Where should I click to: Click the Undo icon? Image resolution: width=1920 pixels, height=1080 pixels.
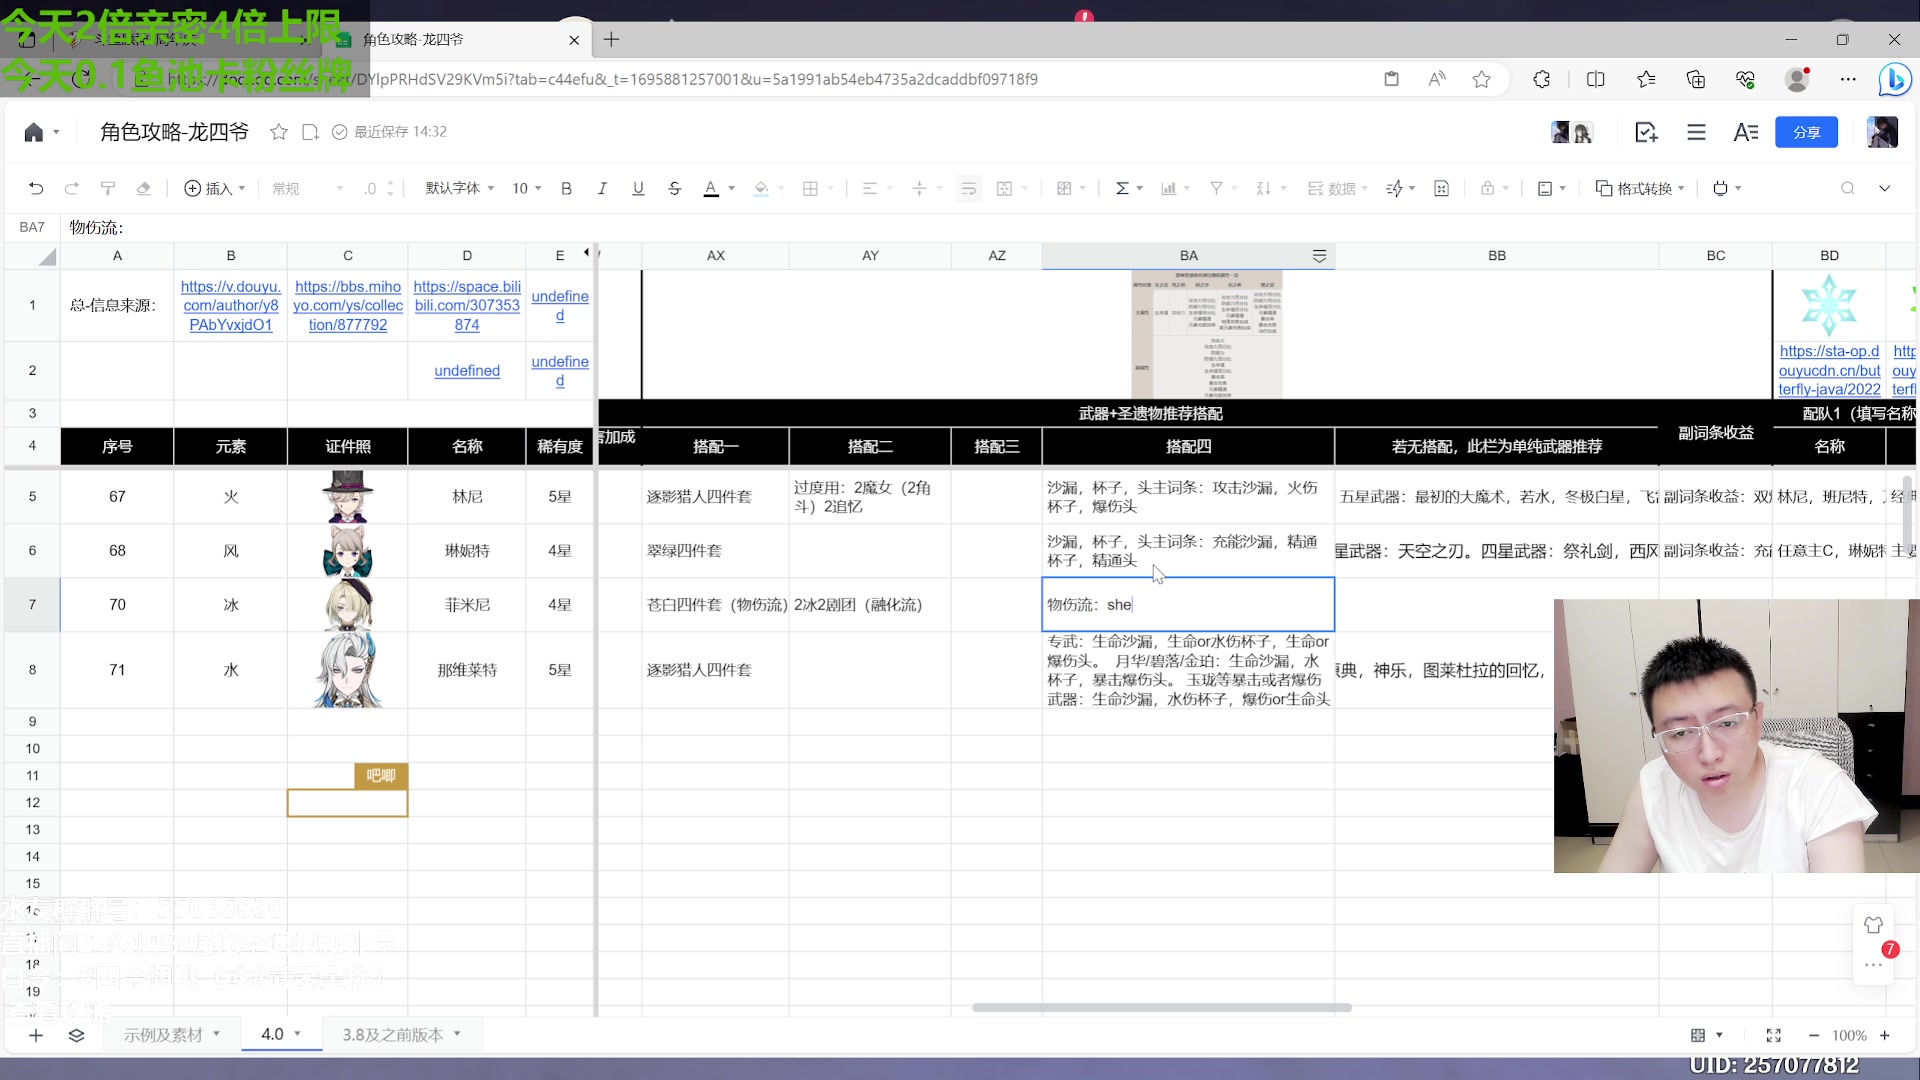pos(36,188)
